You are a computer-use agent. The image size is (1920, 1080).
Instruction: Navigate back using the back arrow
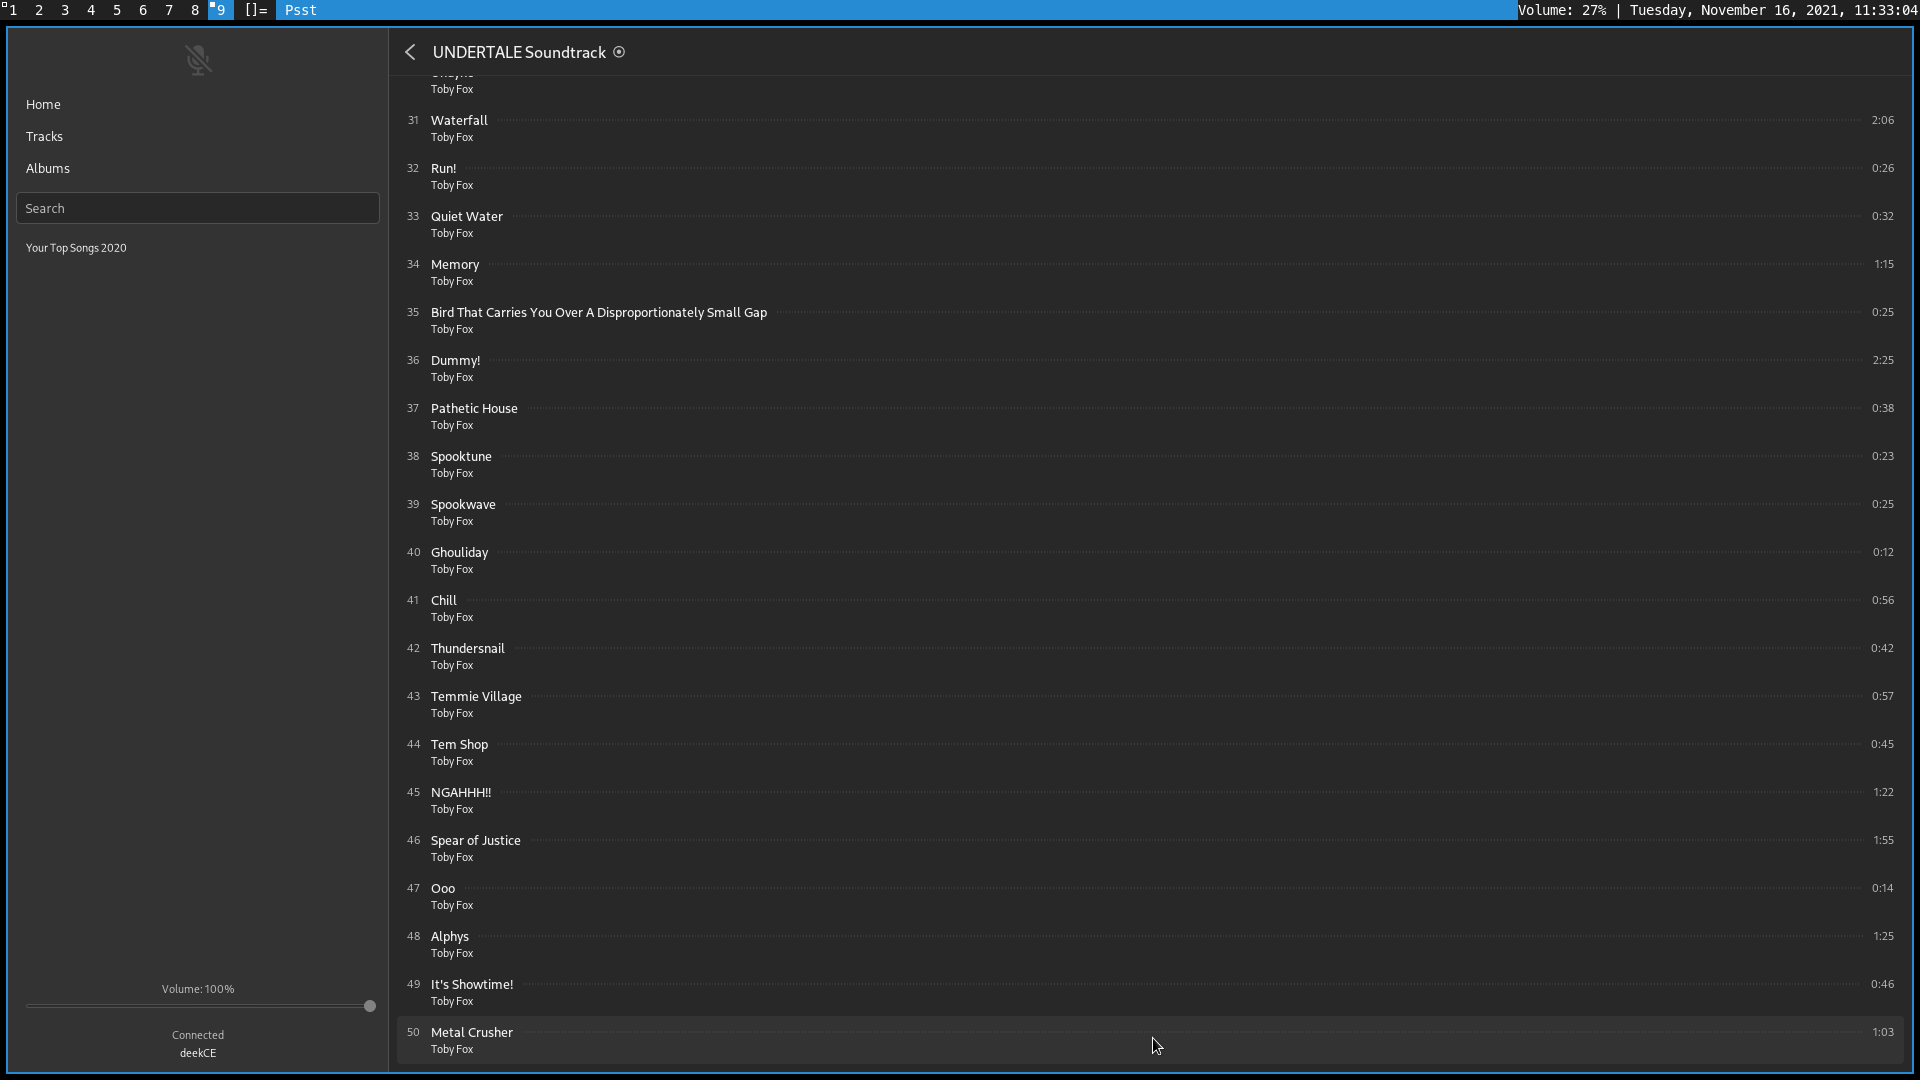point(410,52)
